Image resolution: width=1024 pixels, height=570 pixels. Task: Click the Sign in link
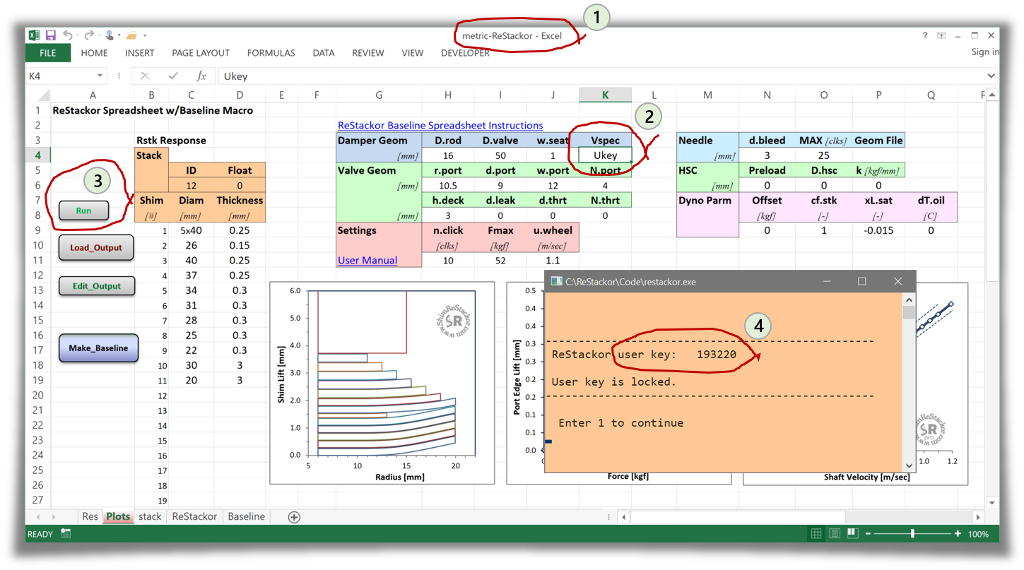(985, 52)
